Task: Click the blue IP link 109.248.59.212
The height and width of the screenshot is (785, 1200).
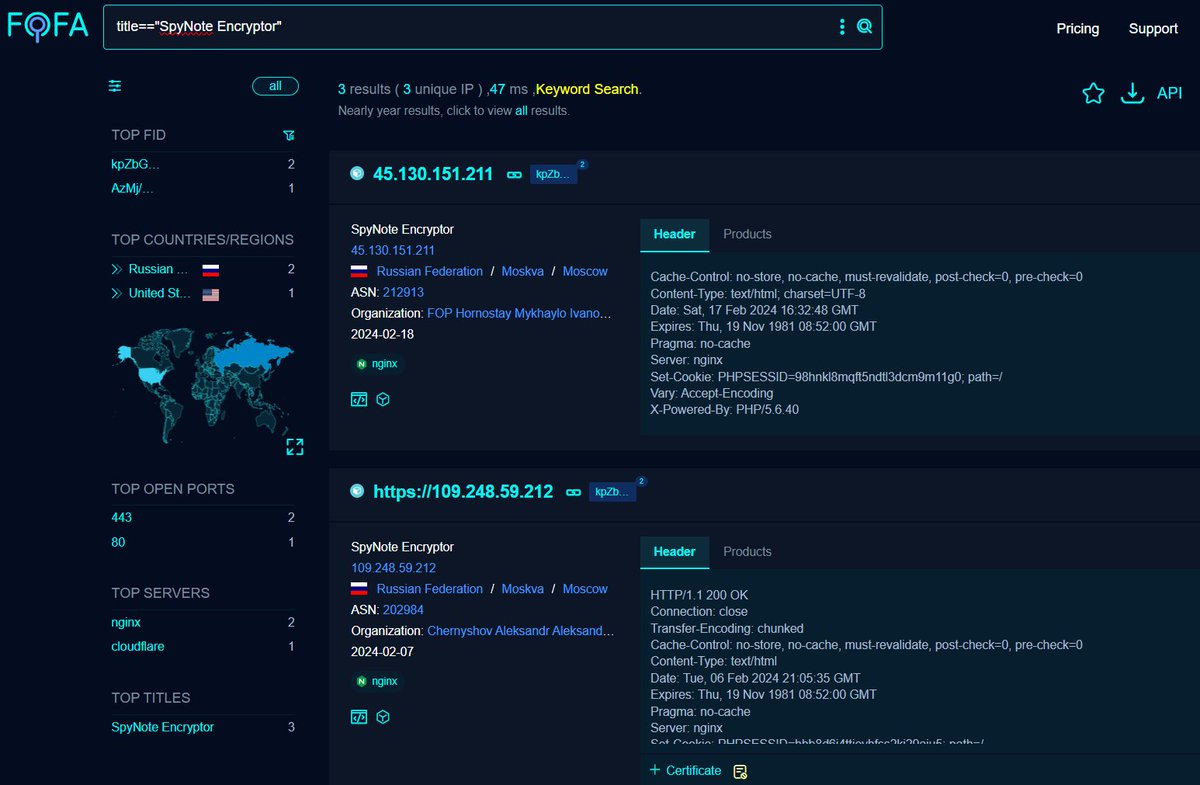Action: click(393, 568)
